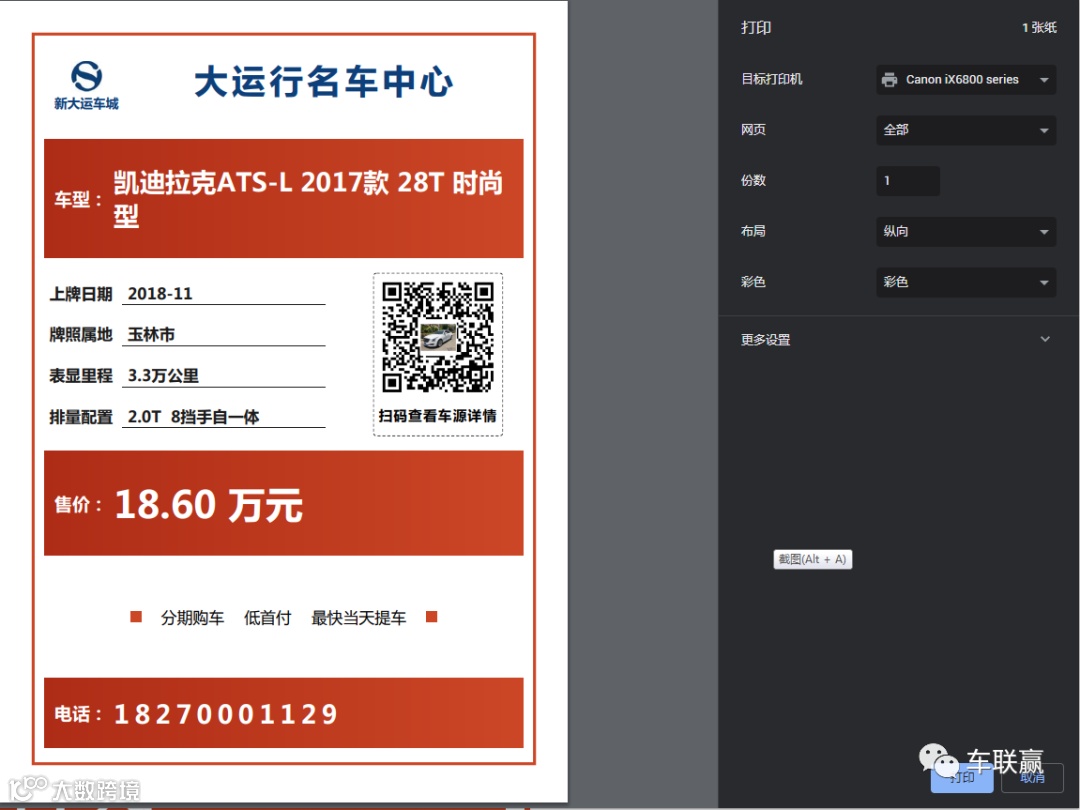Click the 新大运车城 logo in preview

(x=87, y=85)
